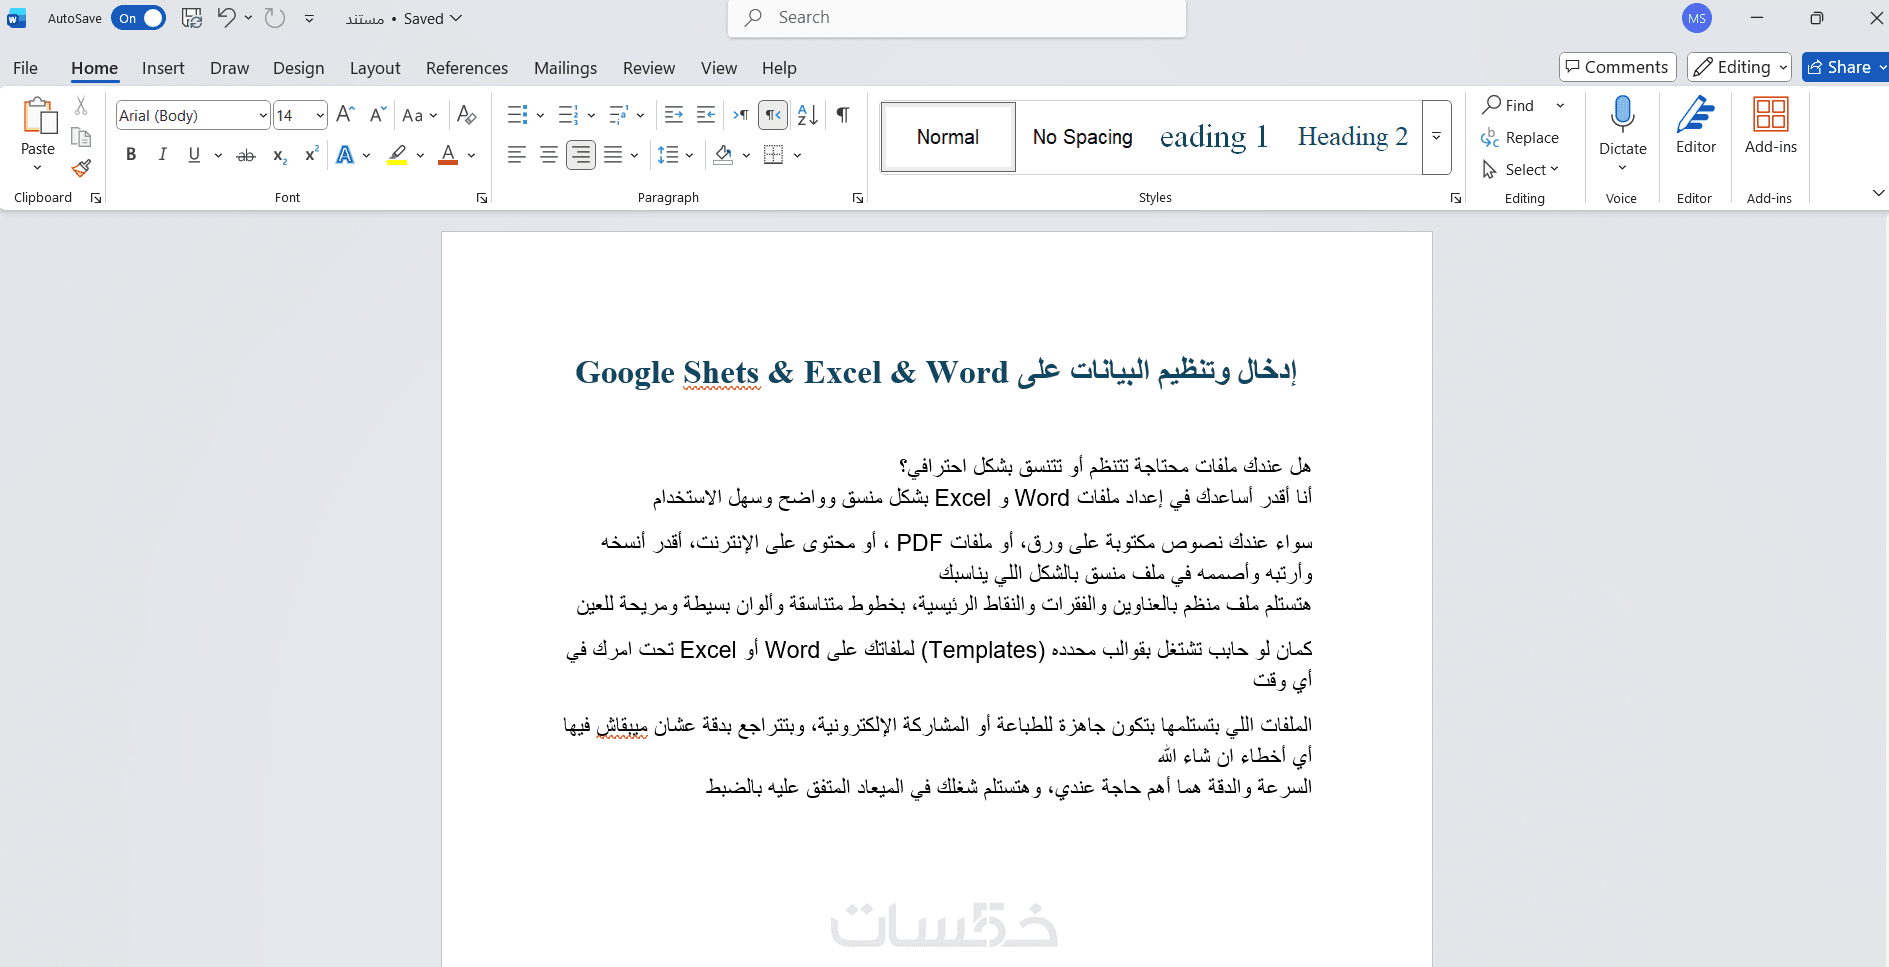Start a numbered list
The height and width of the screenshot is (967, 1889).
click(568, 115)
